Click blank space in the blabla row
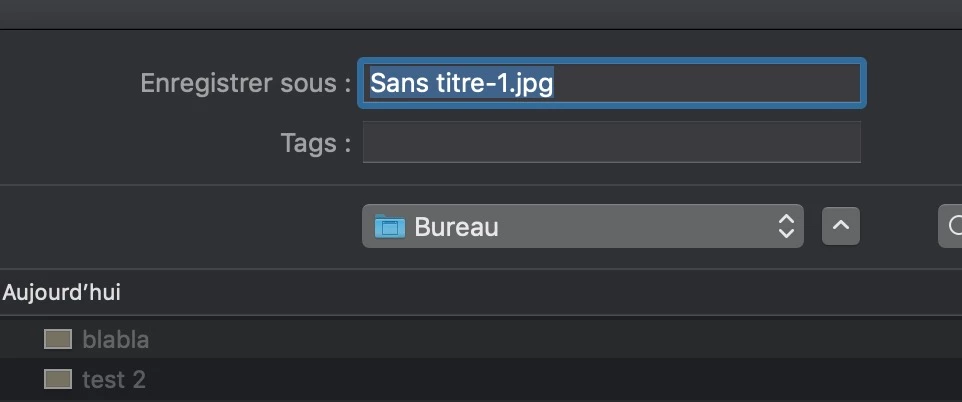Screen dimensions: 962x402 (552, 339)
